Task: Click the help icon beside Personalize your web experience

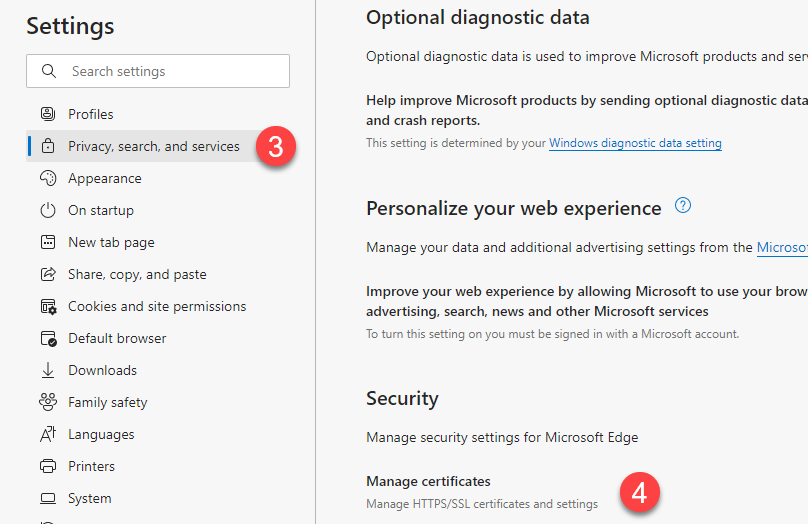Action: point(683,206)
